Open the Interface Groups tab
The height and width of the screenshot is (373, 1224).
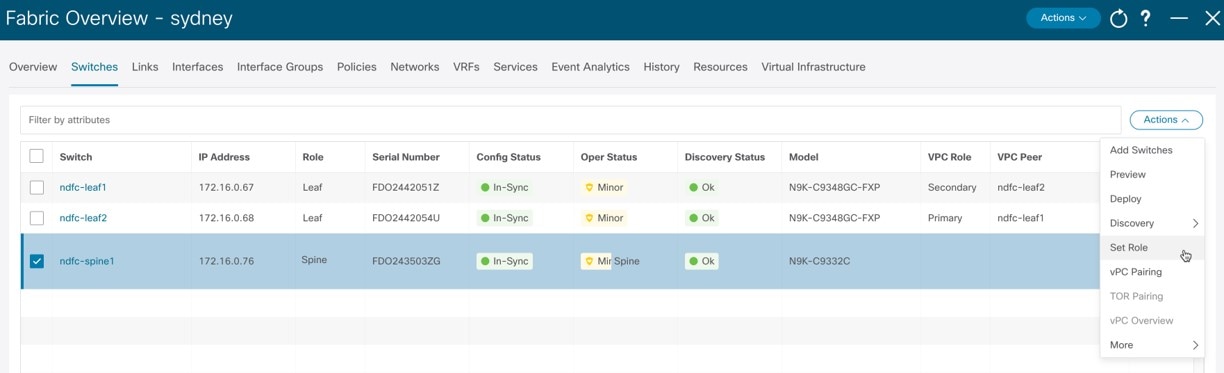click(280, 67)
